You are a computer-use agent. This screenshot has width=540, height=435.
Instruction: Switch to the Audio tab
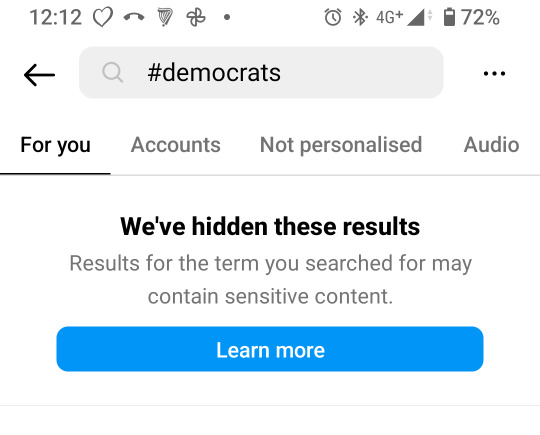pyautogui.click(x=491, y=145)
